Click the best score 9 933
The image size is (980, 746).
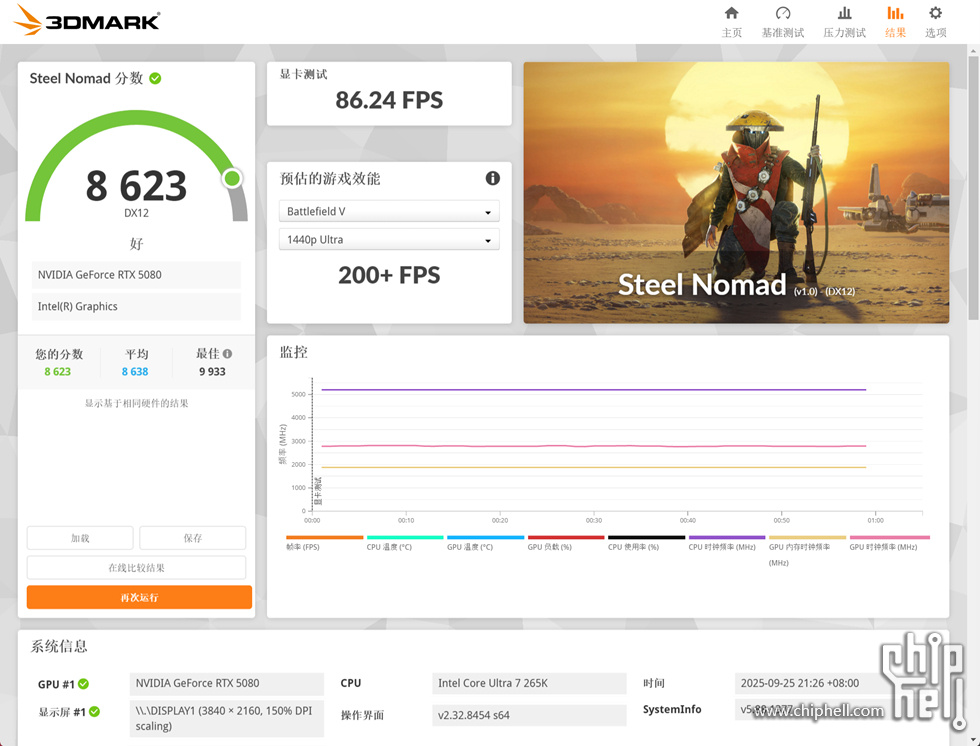pyautogui.click(x=212, y=372)
